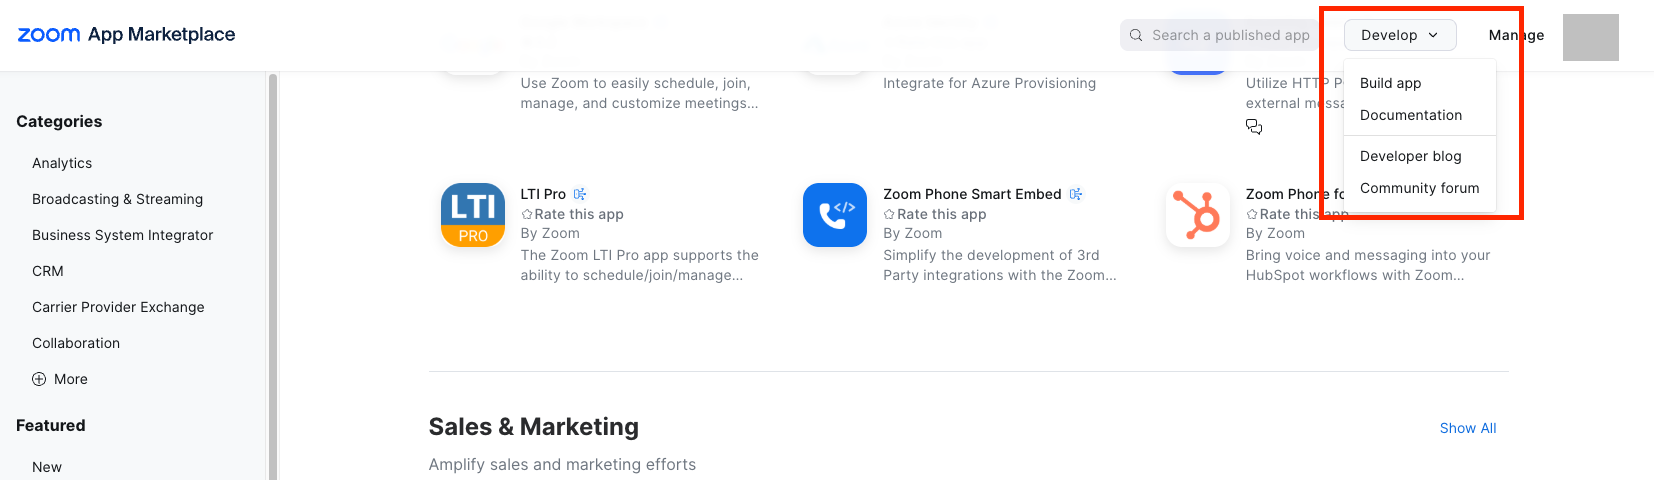Screen dimensions: 1654x480
Task: Select Build app from Develop menu
Action: pos(1390,83)
